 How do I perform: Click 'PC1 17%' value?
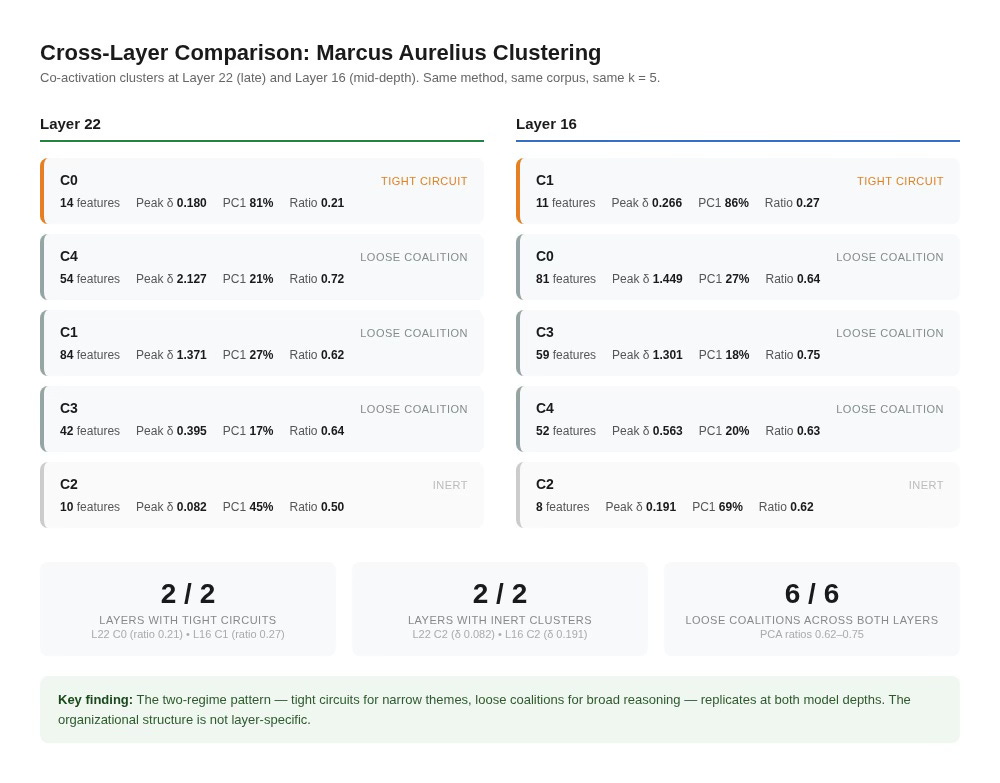pos(247,430)
